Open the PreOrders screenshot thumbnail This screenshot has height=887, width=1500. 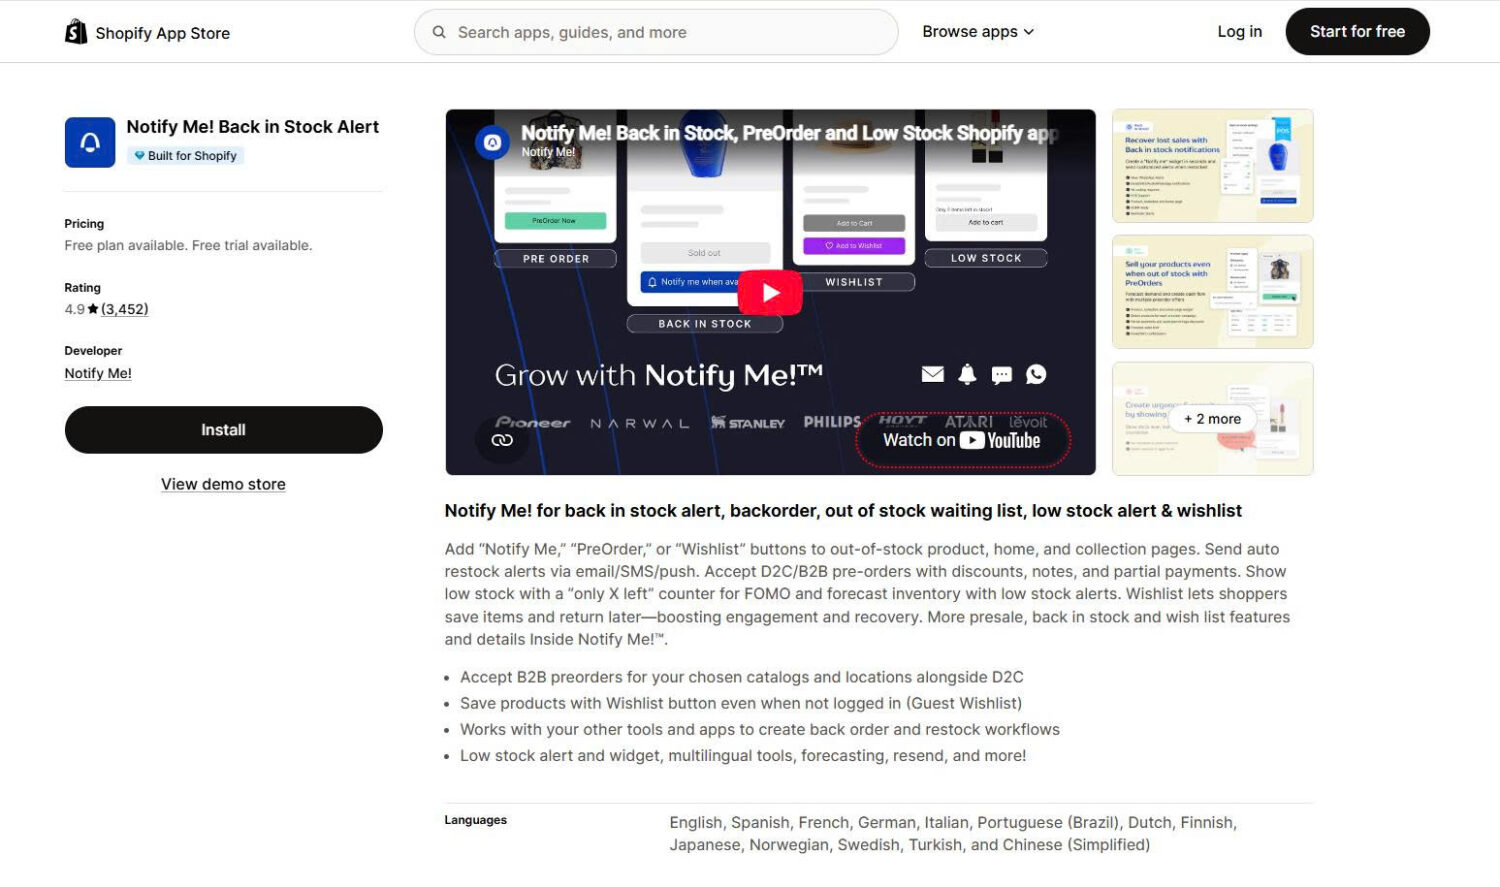[x=1212, y=292]
